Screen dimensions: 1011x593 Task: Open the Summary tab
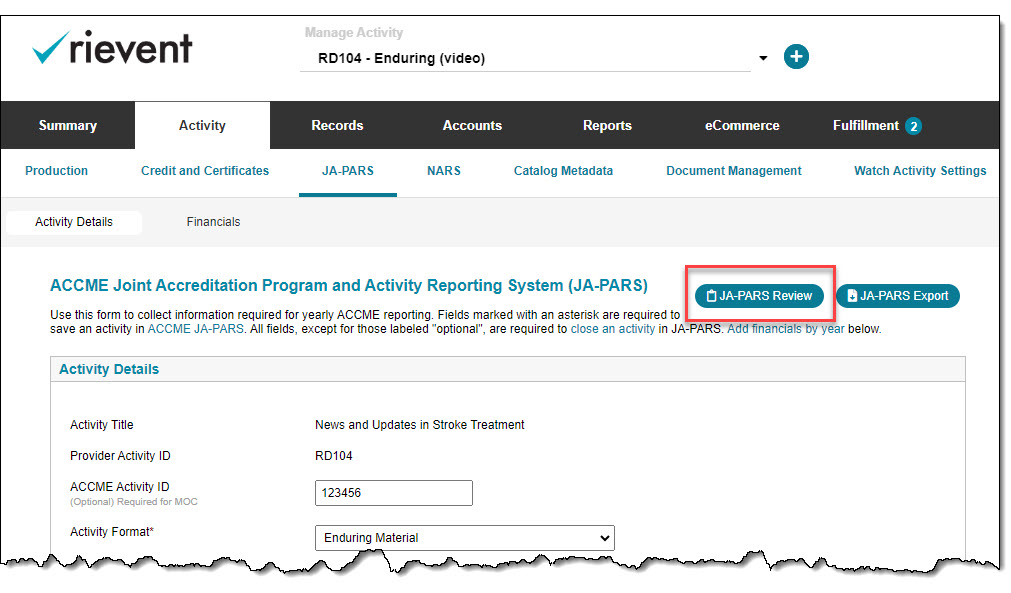pos(68,126)
